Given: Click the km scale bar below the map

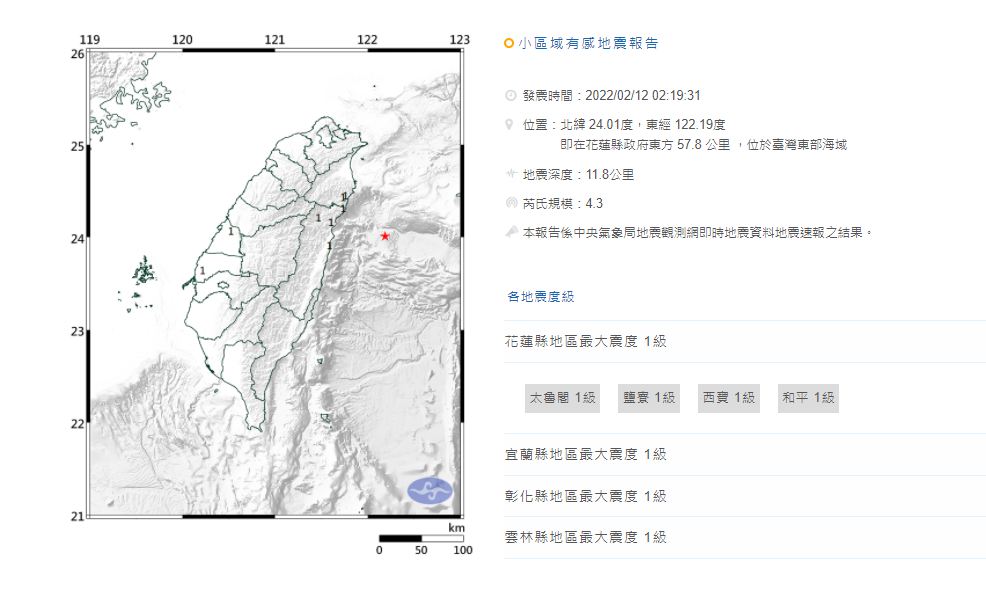Looking at the screenshot, I should [420, 538].
